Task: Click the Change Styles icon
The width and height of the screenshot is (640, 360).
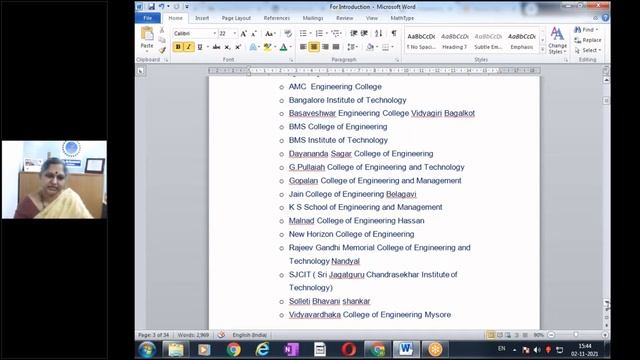Action: pyautogui.click(x=557, y=40)
